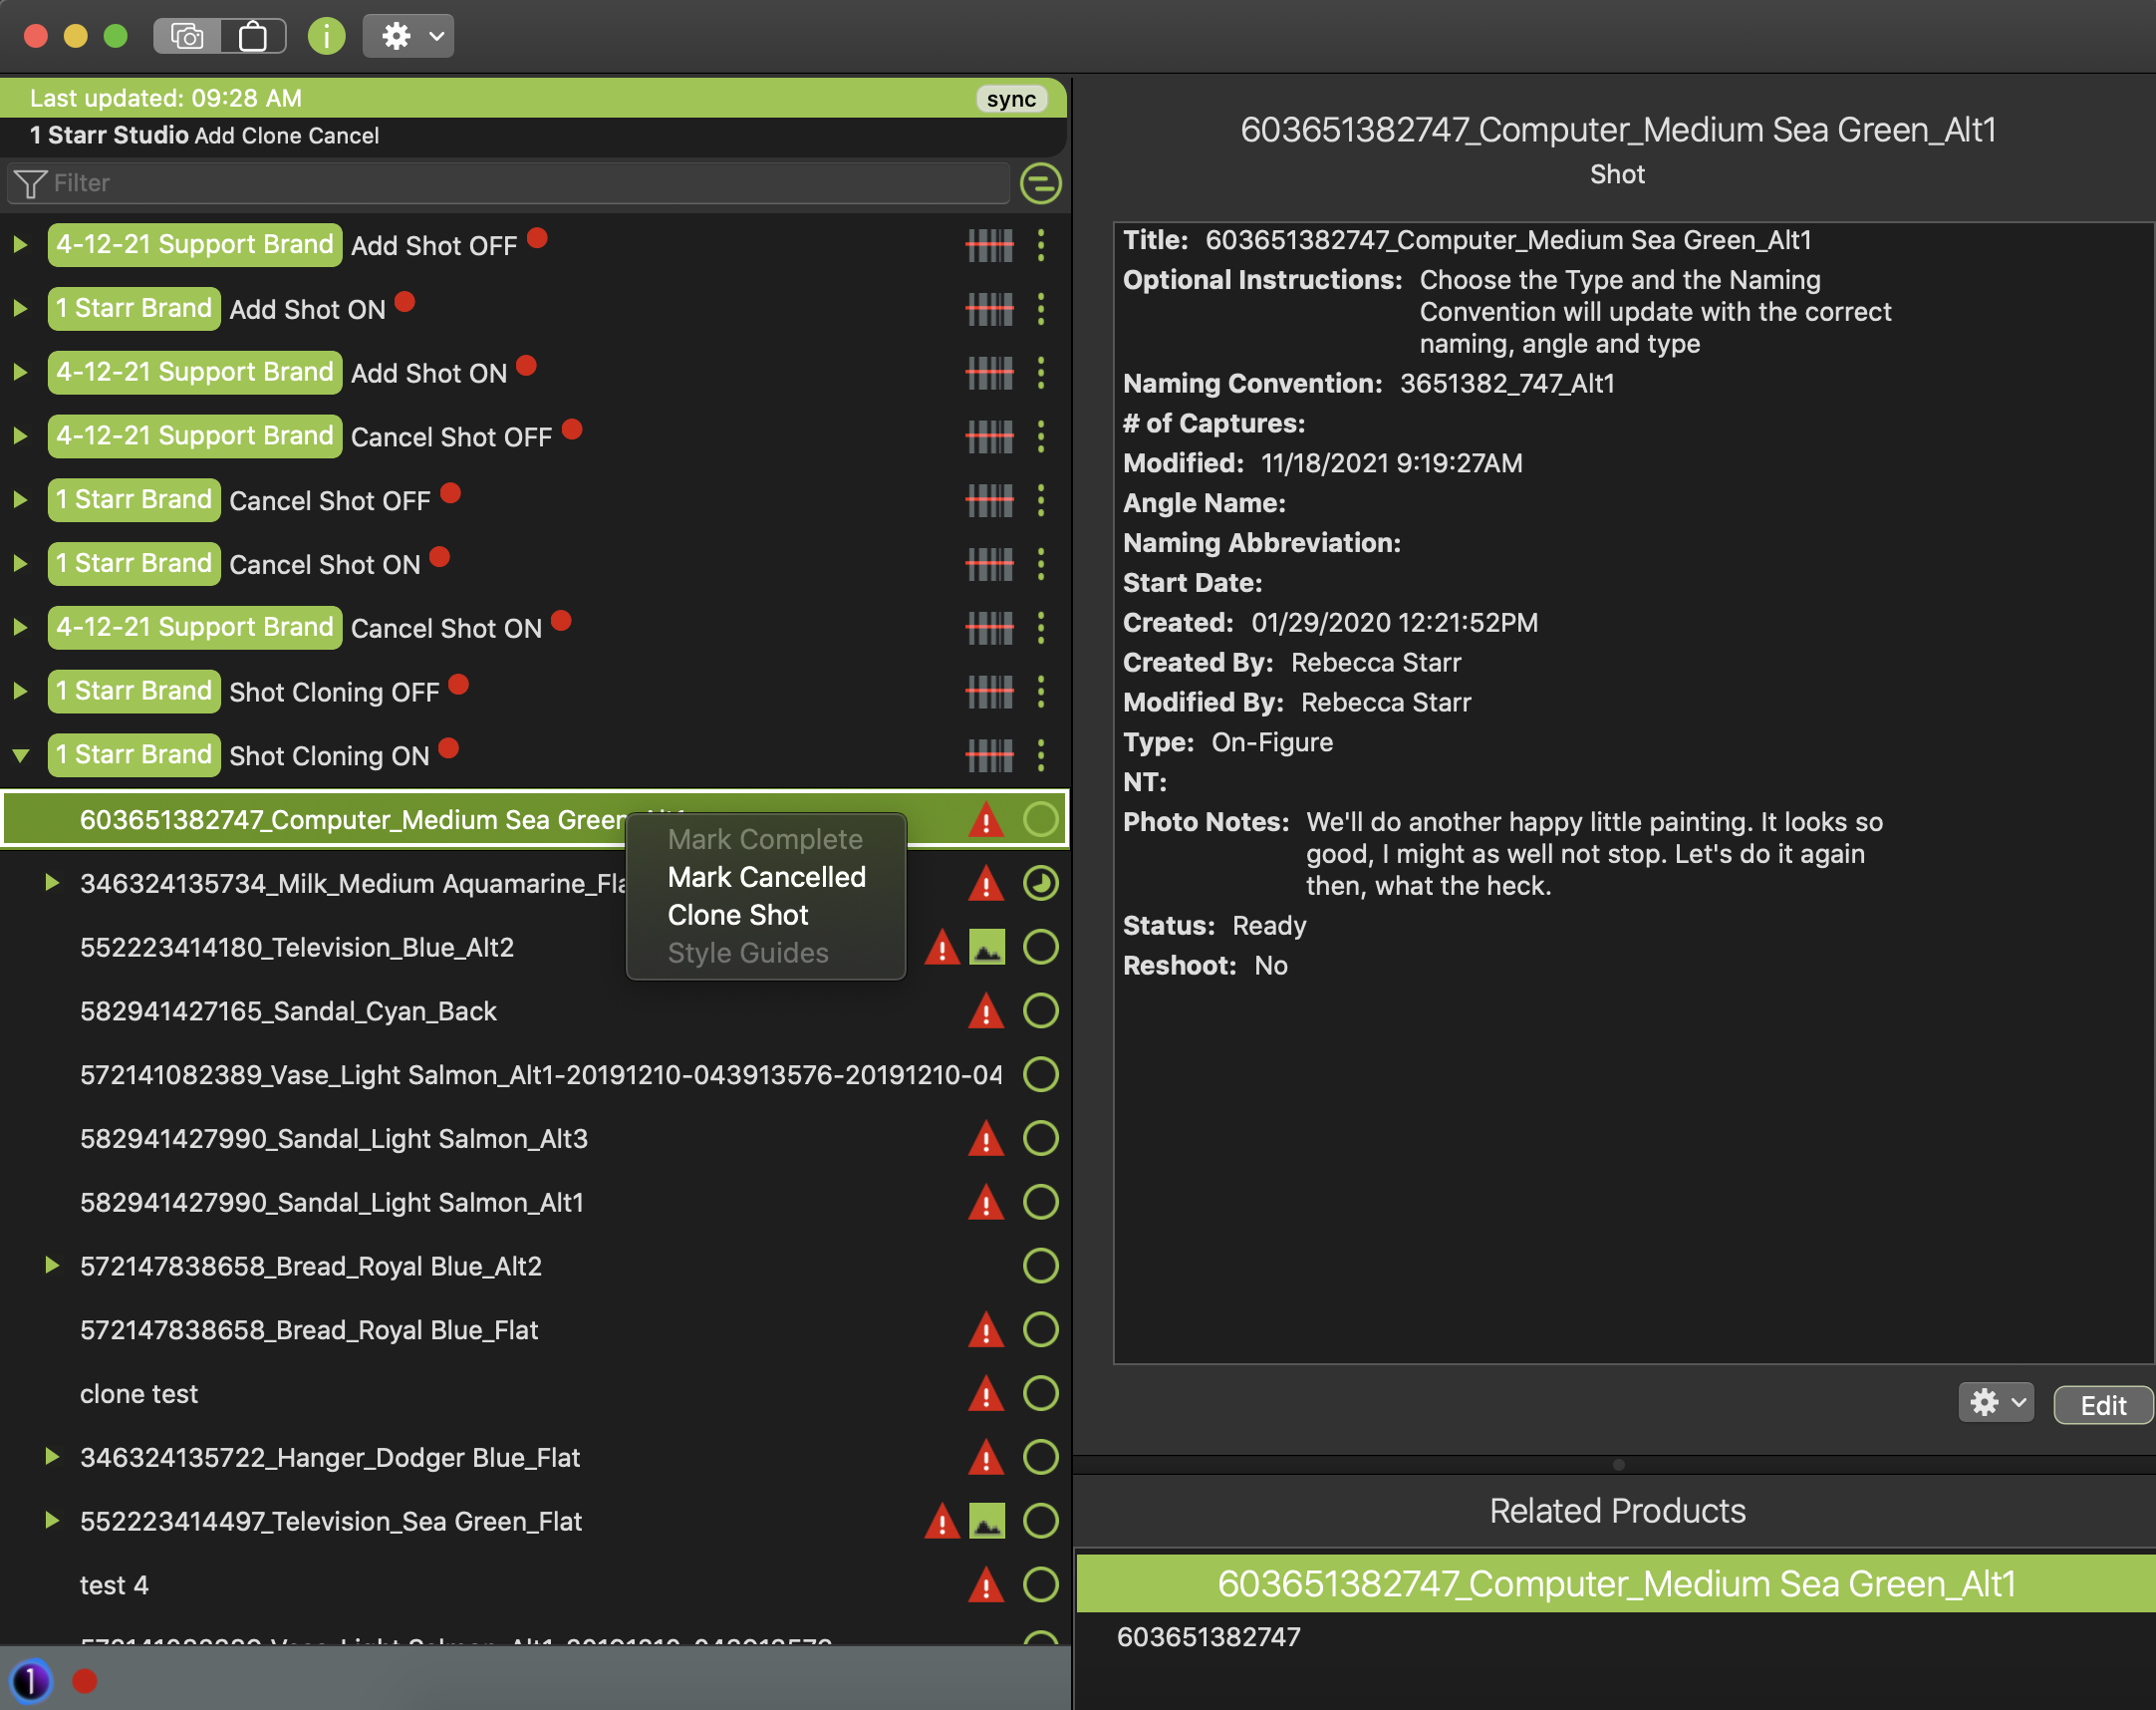Click barcode icon for 4-12-21 Cancel Shot ON
Viewport: 2156px width, 1710px height.
tap(989, 628)
